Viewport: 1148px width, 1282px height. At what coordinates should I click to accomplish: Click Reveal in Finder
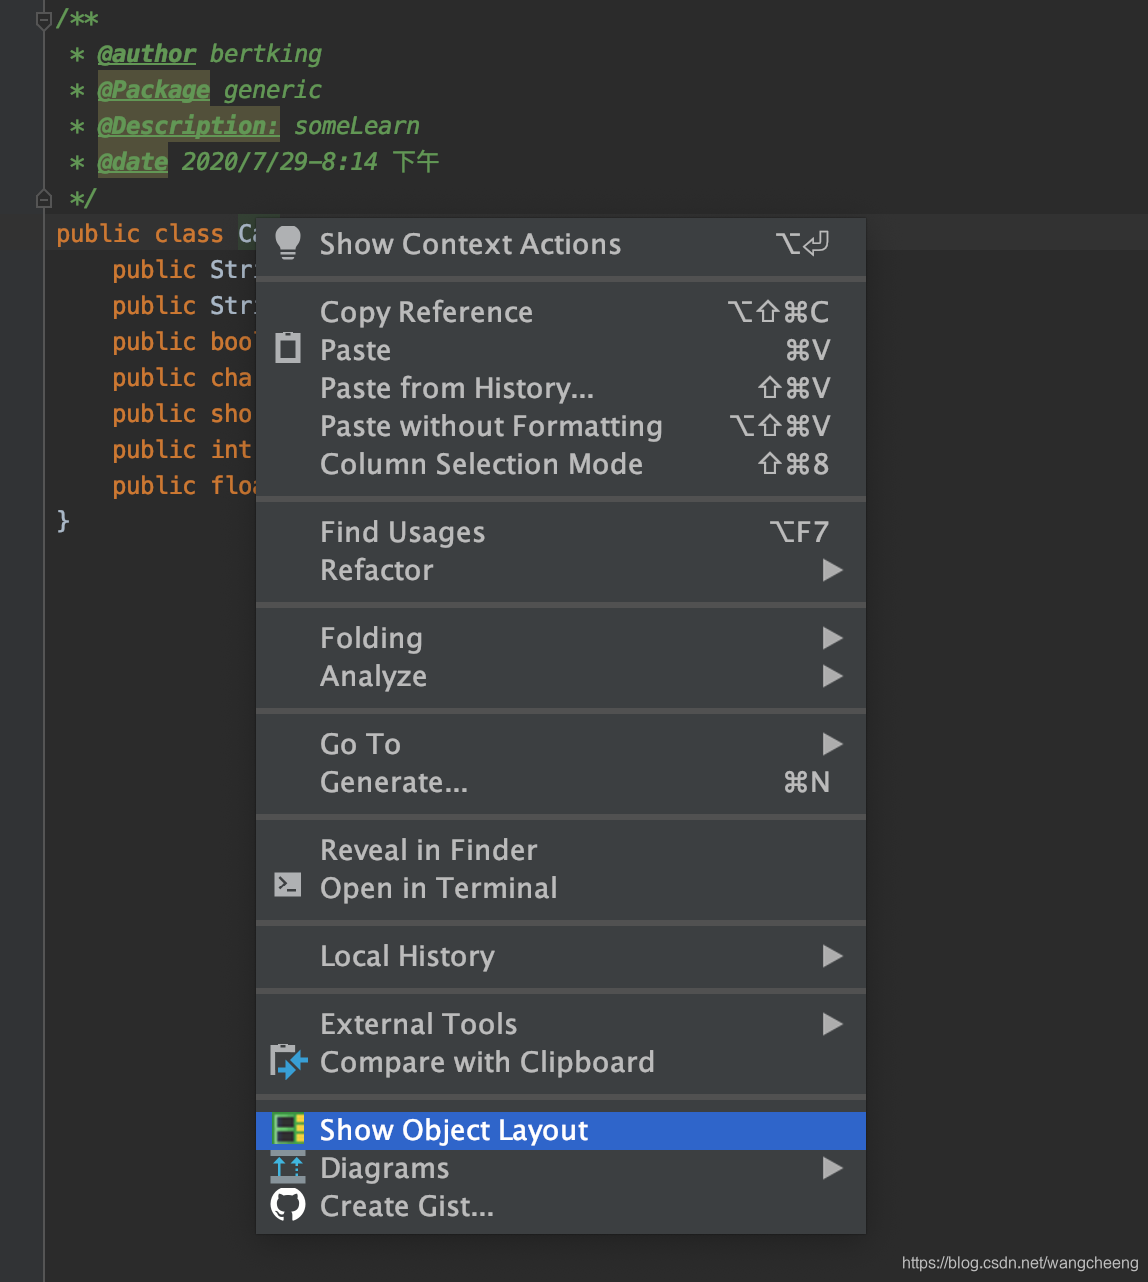[x=428, y=850]
